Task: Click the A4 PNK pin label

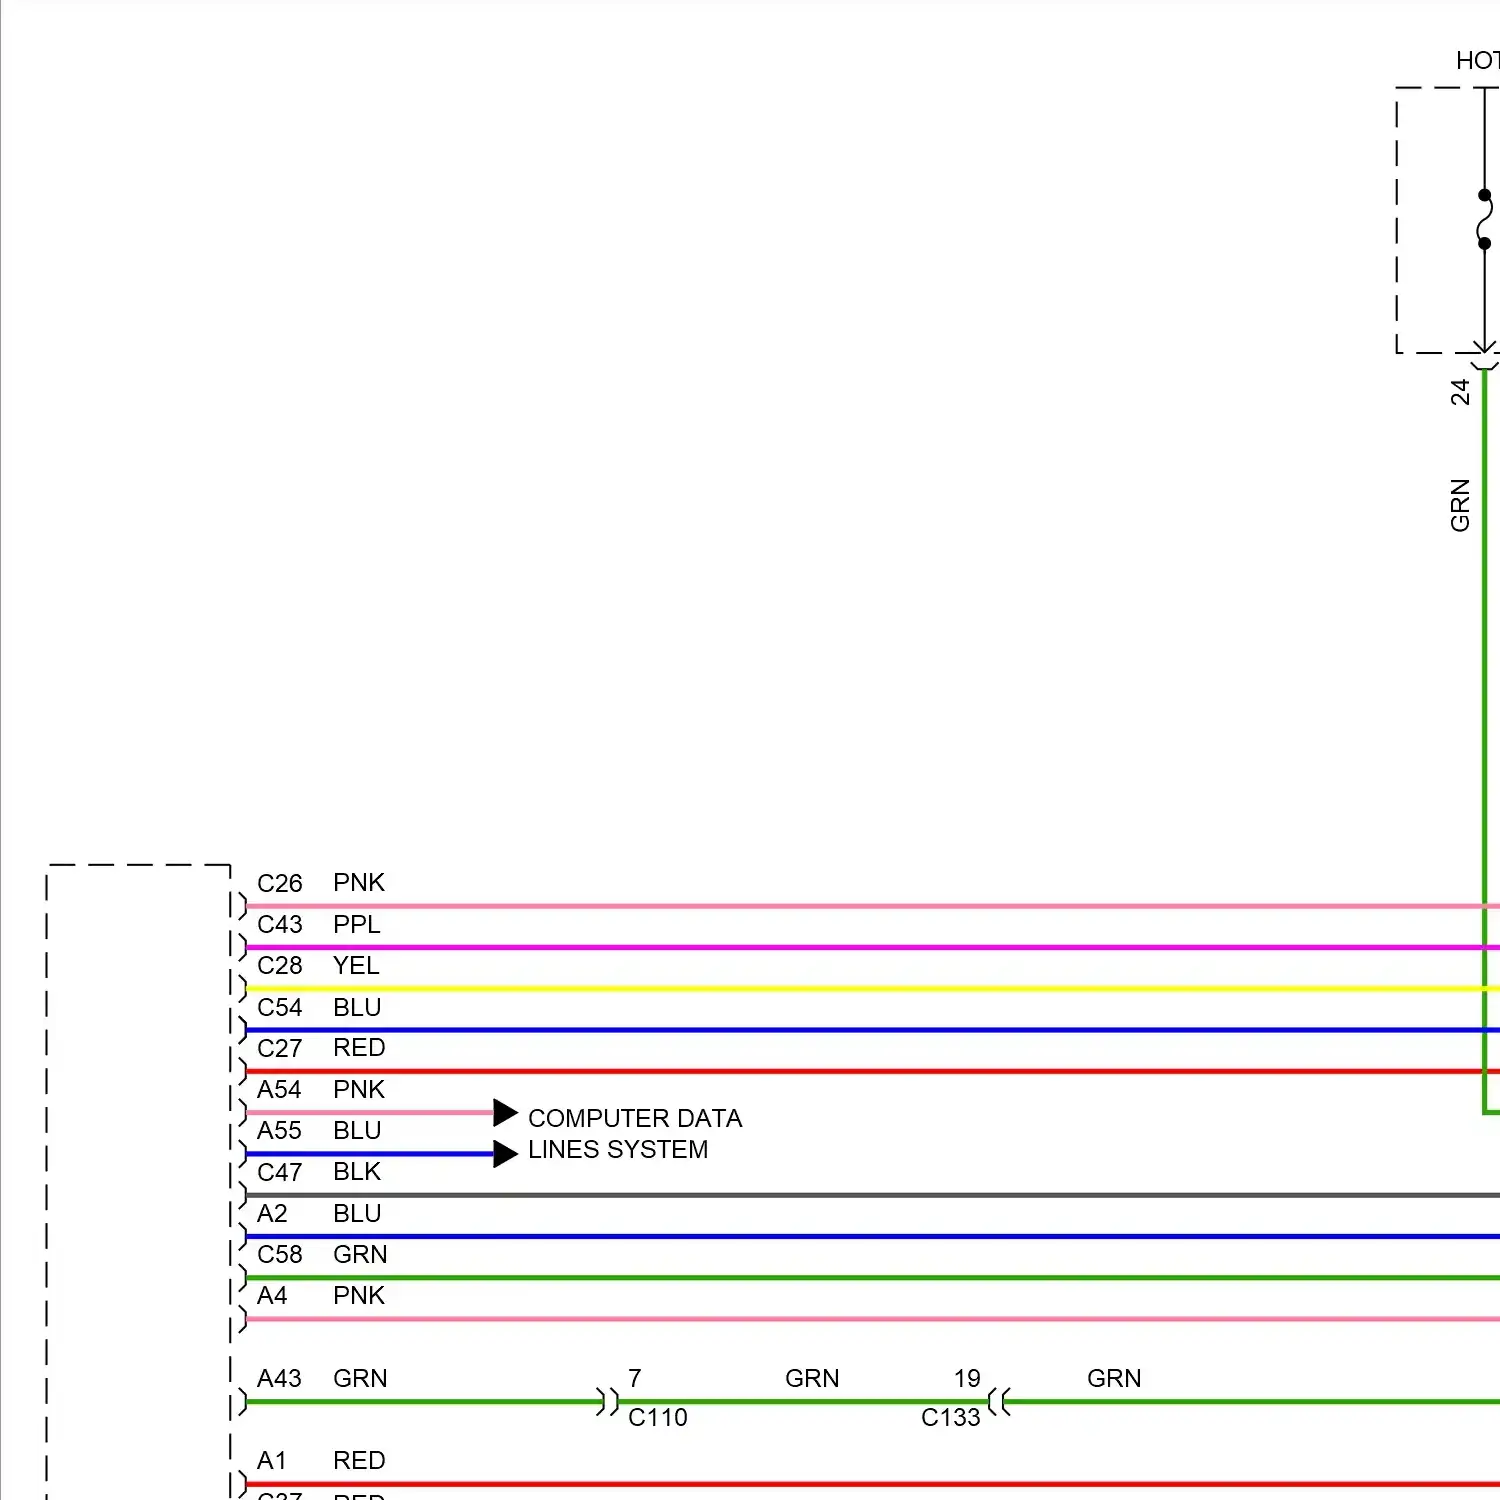Action: 320,1296
